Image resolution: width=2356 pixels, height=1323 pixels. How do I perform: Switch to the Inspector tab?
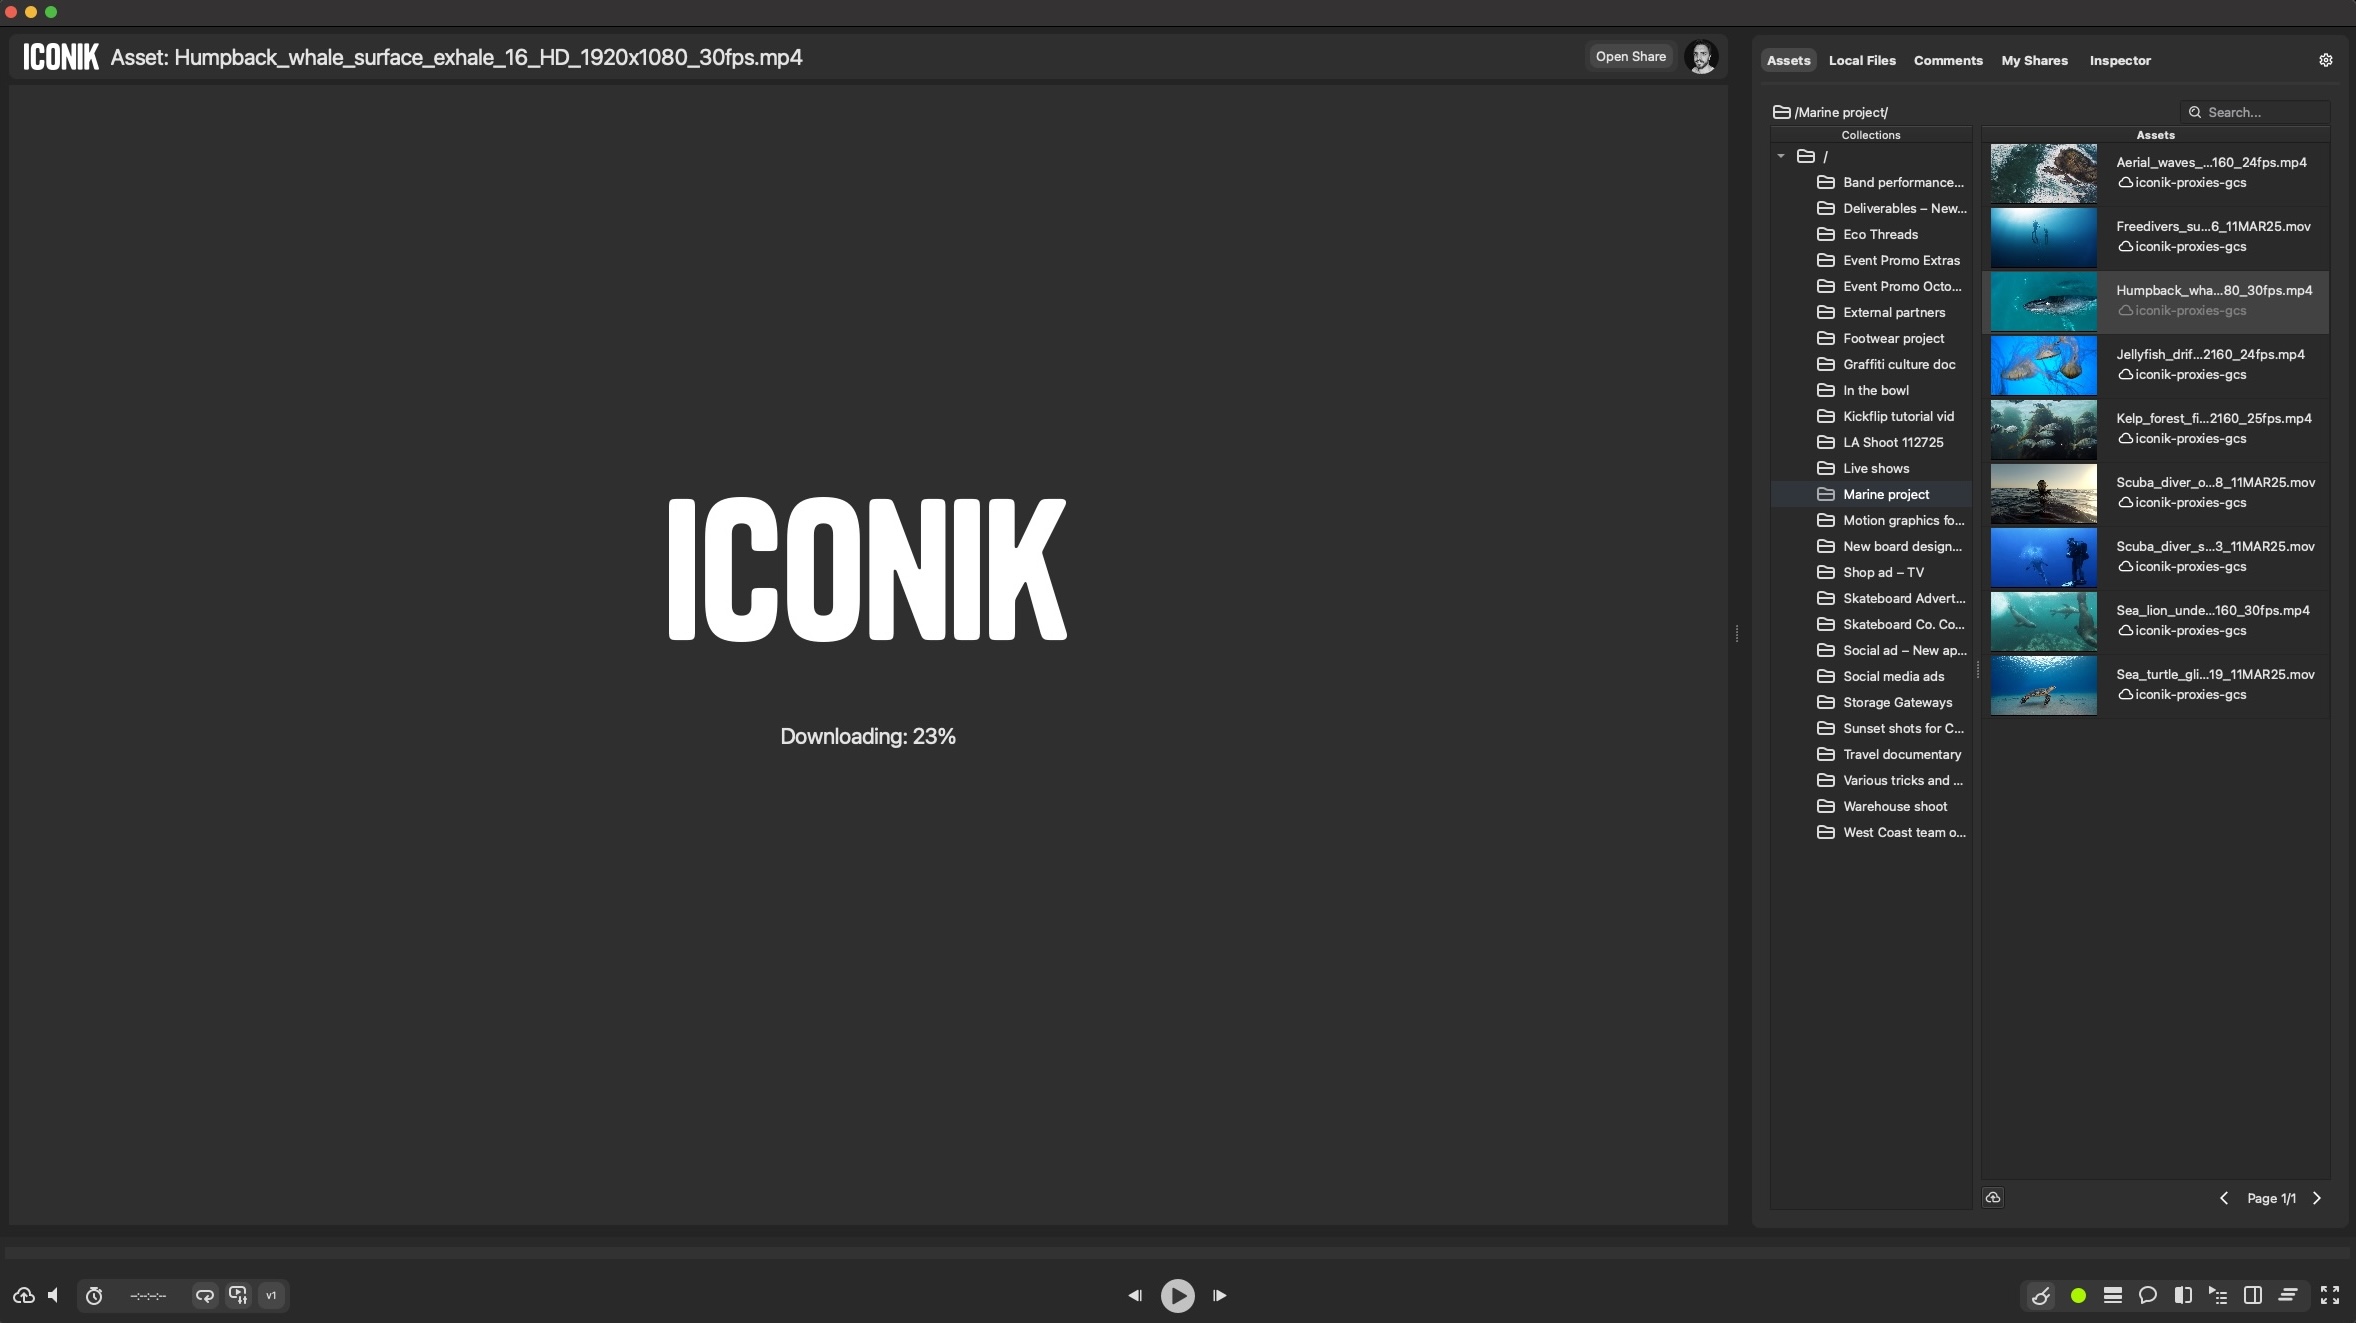point(2119,60)
